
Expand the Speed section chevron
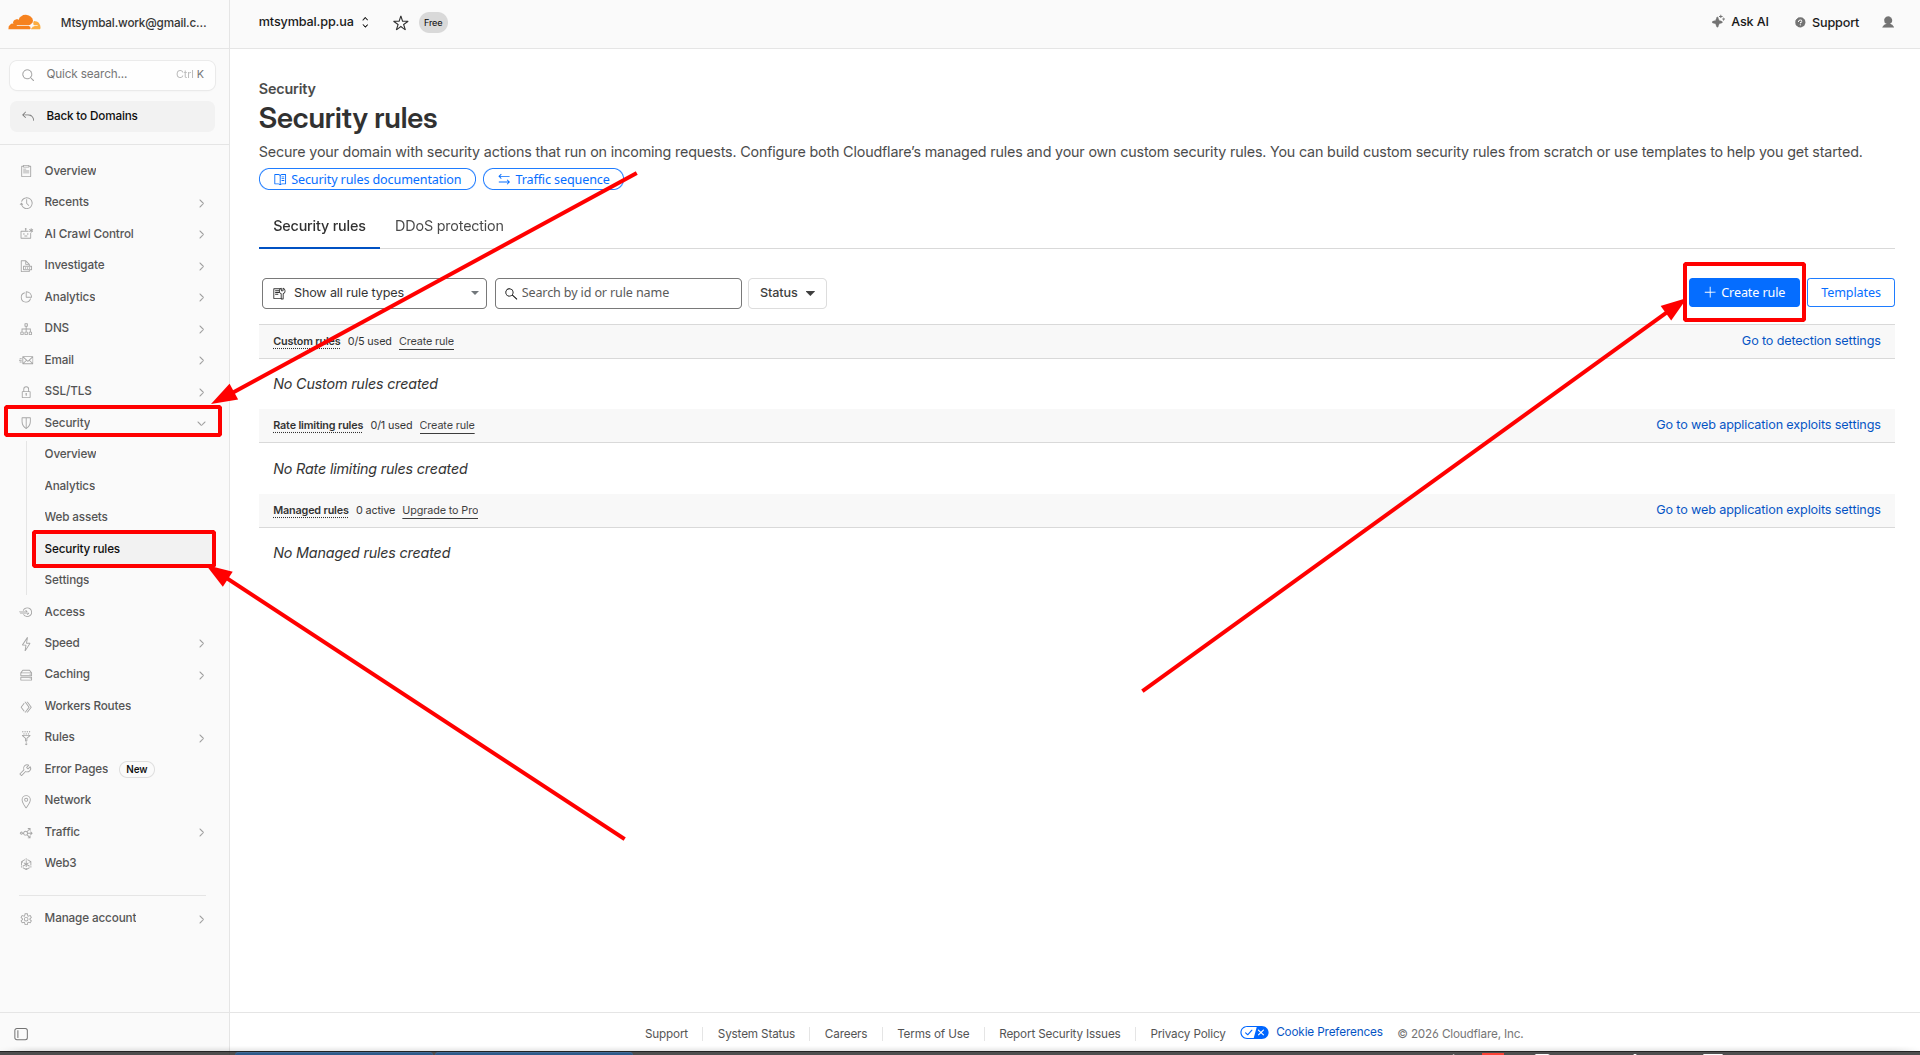[202, 644]
